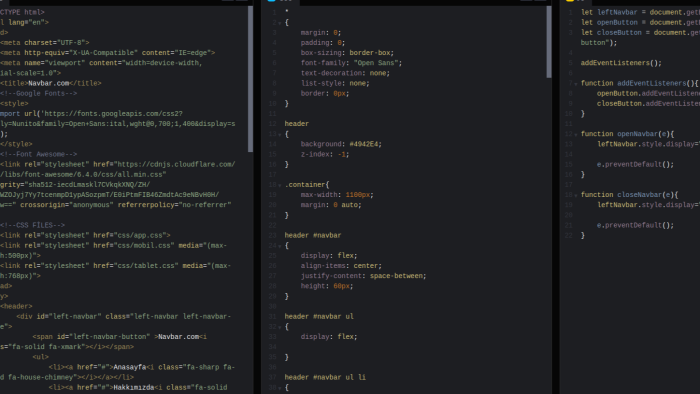Viewport: 700px width, 394px height.
Task: Click the 'justify-content: space-between;' declaration
Action: (x=363, y=276)
